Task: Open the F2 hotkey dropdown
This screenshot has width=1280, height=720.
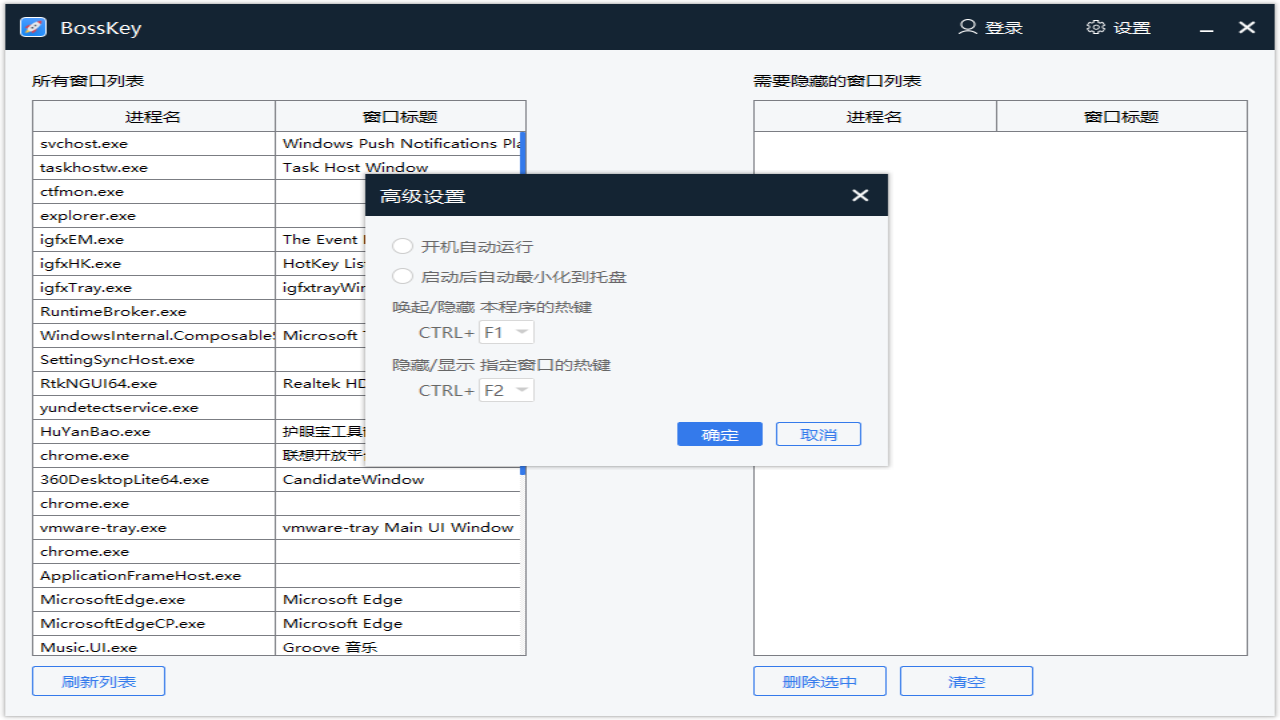Action: click(506, 390)
